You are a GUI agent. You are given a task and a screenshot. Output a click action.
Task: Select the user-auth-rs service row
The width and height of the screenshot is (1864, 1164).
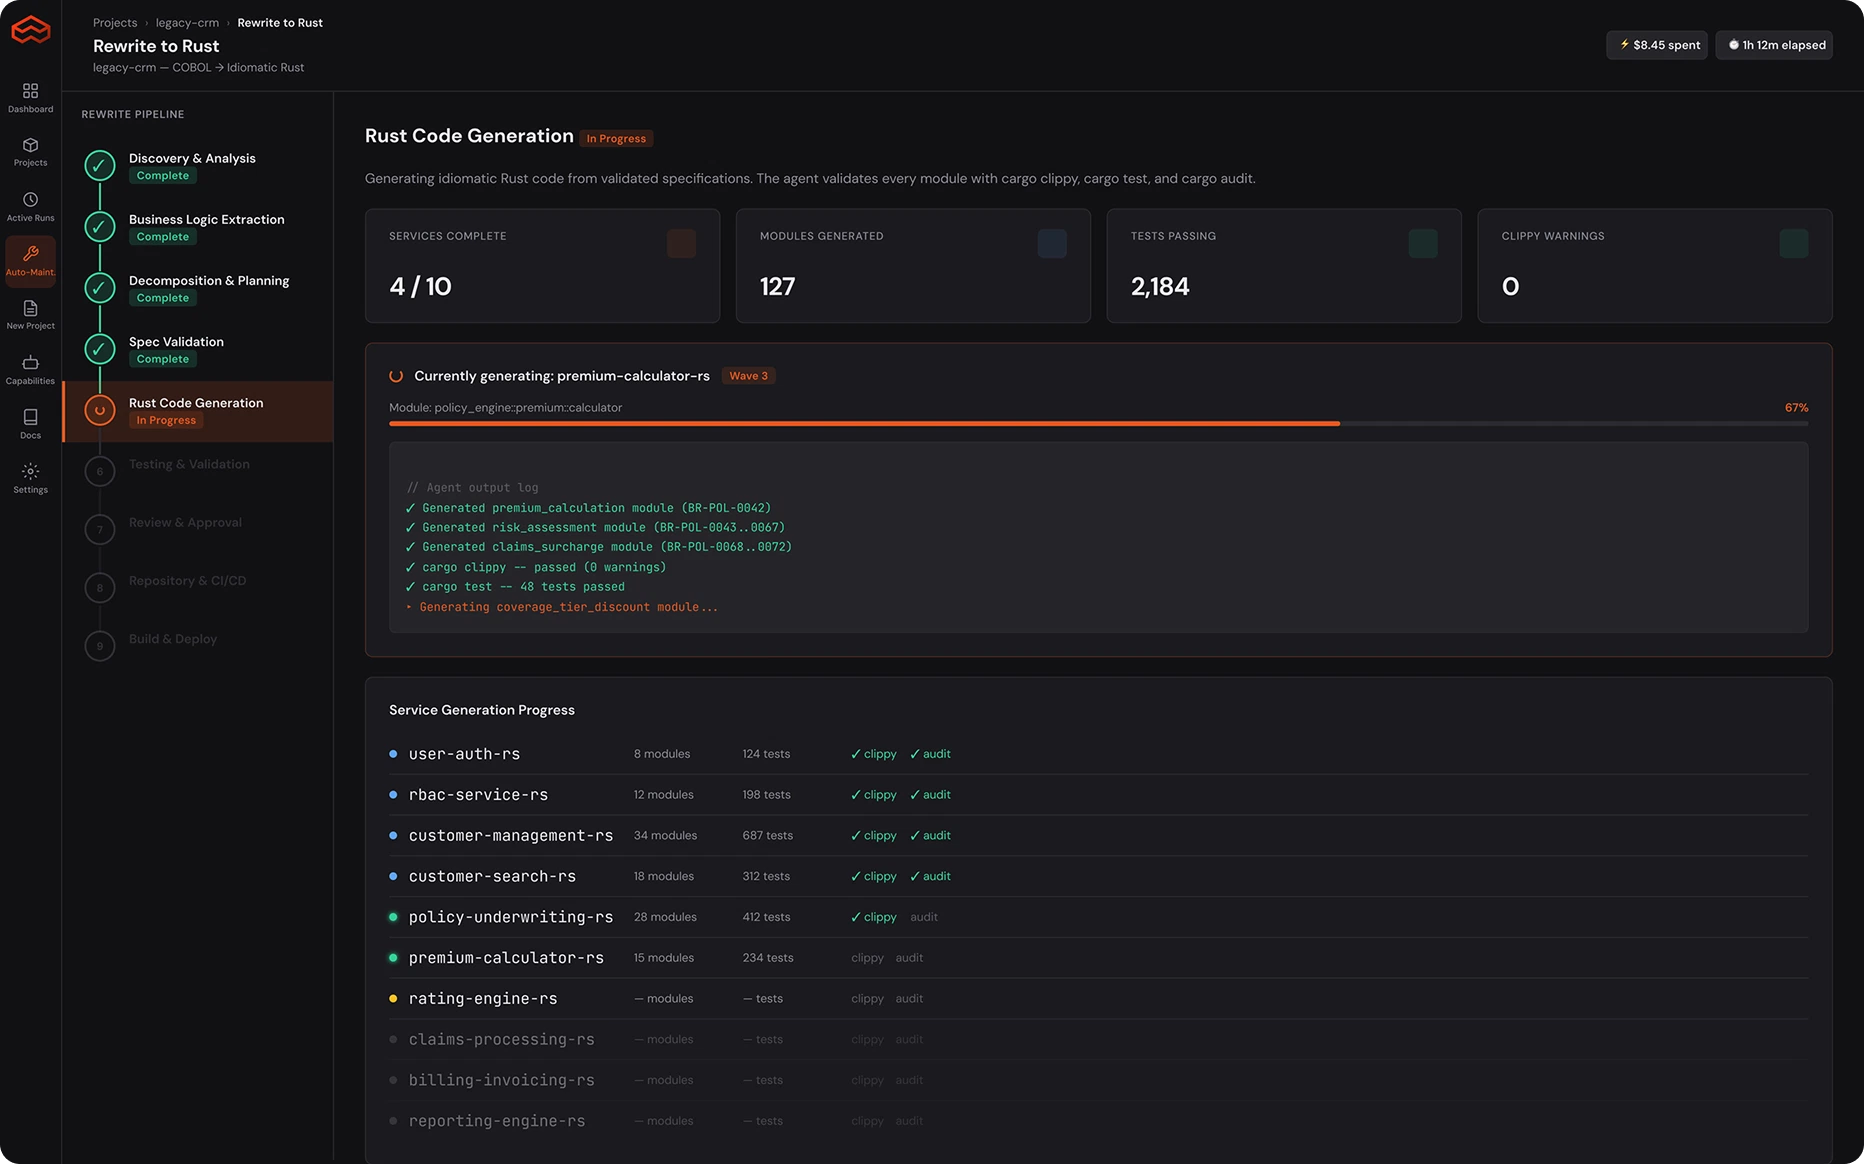[1098, 754]
